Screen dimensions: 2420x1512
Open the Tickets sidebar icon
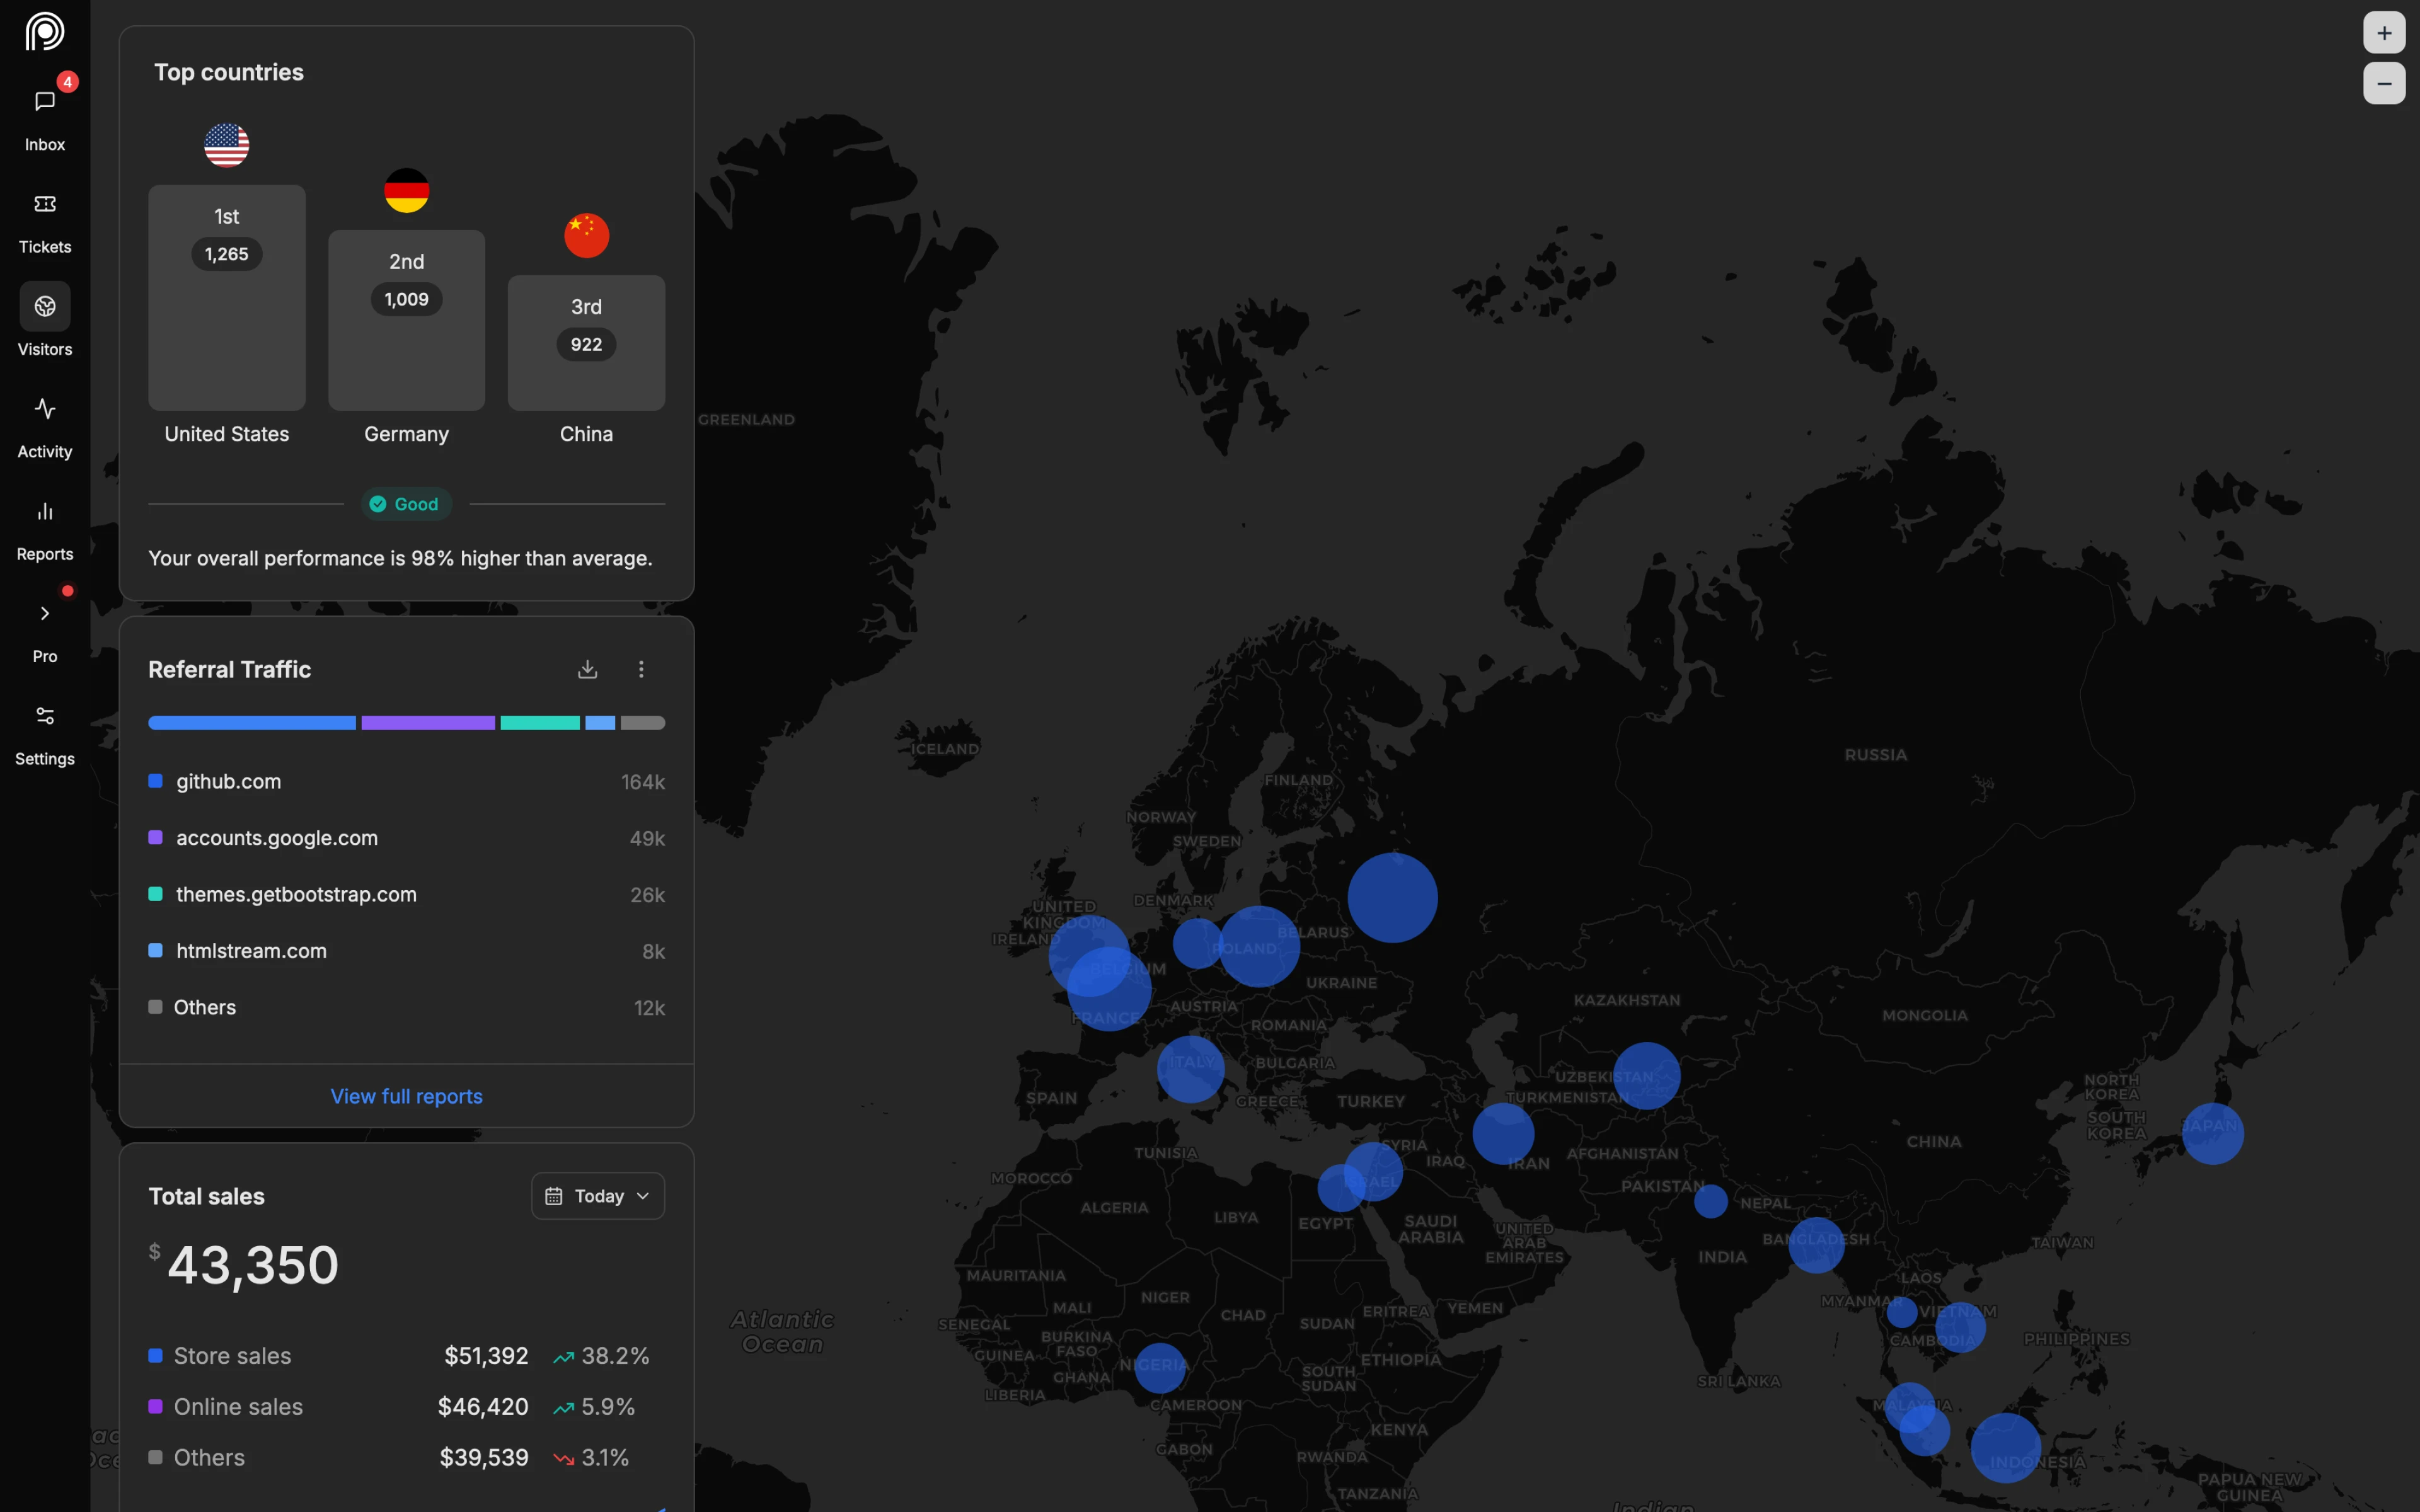45,204
